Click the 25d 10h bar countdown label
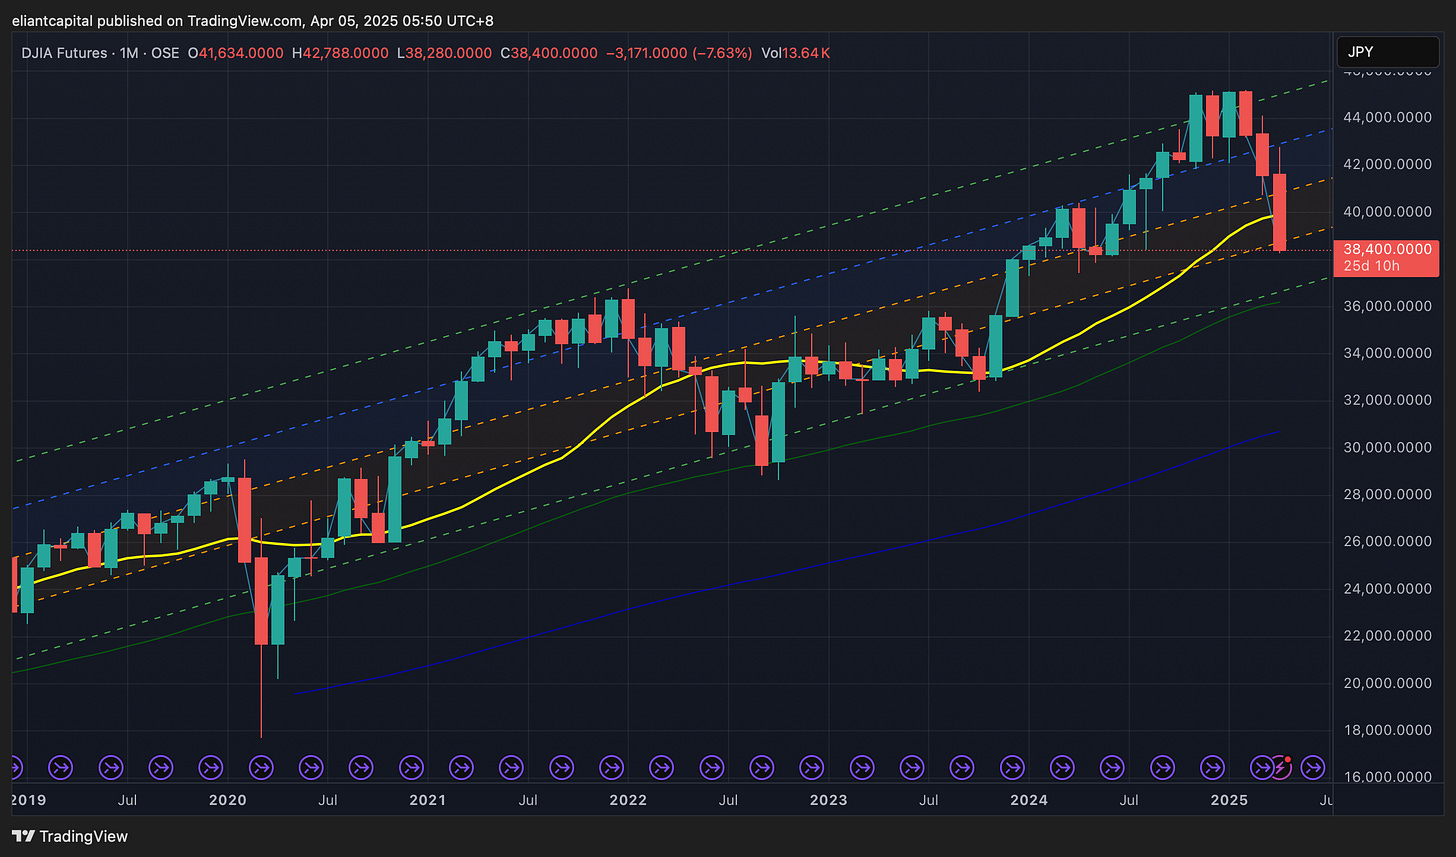 [x=1370, y=266]
